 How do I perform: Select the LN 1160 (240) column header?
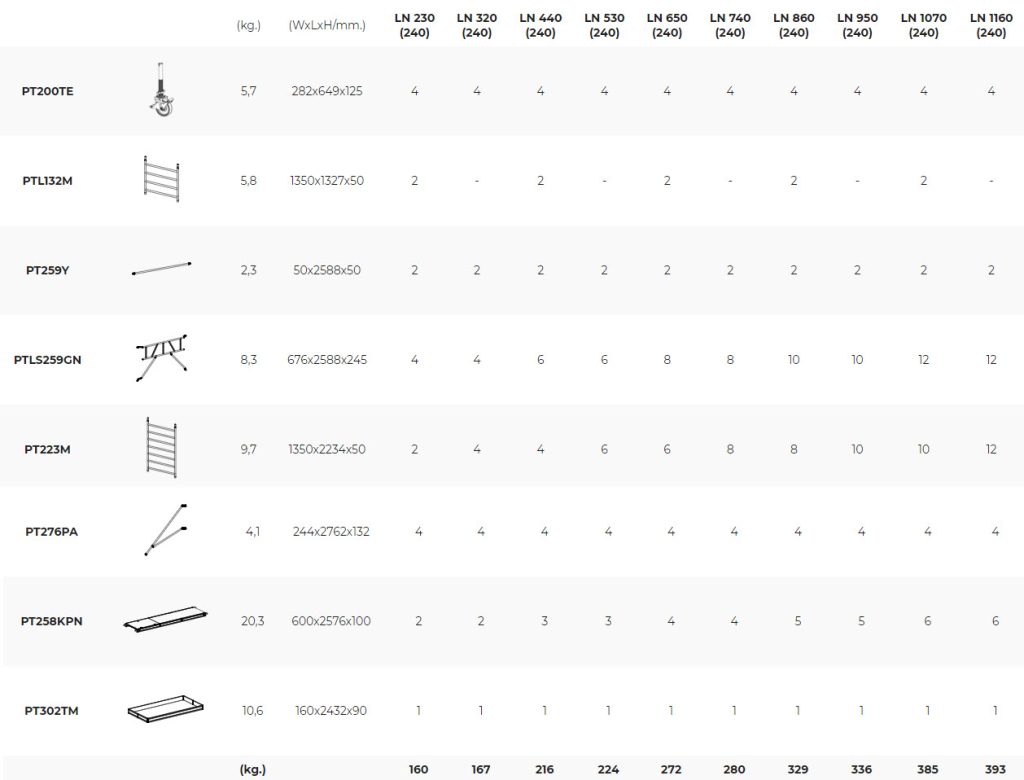click(x=991, y=25)
